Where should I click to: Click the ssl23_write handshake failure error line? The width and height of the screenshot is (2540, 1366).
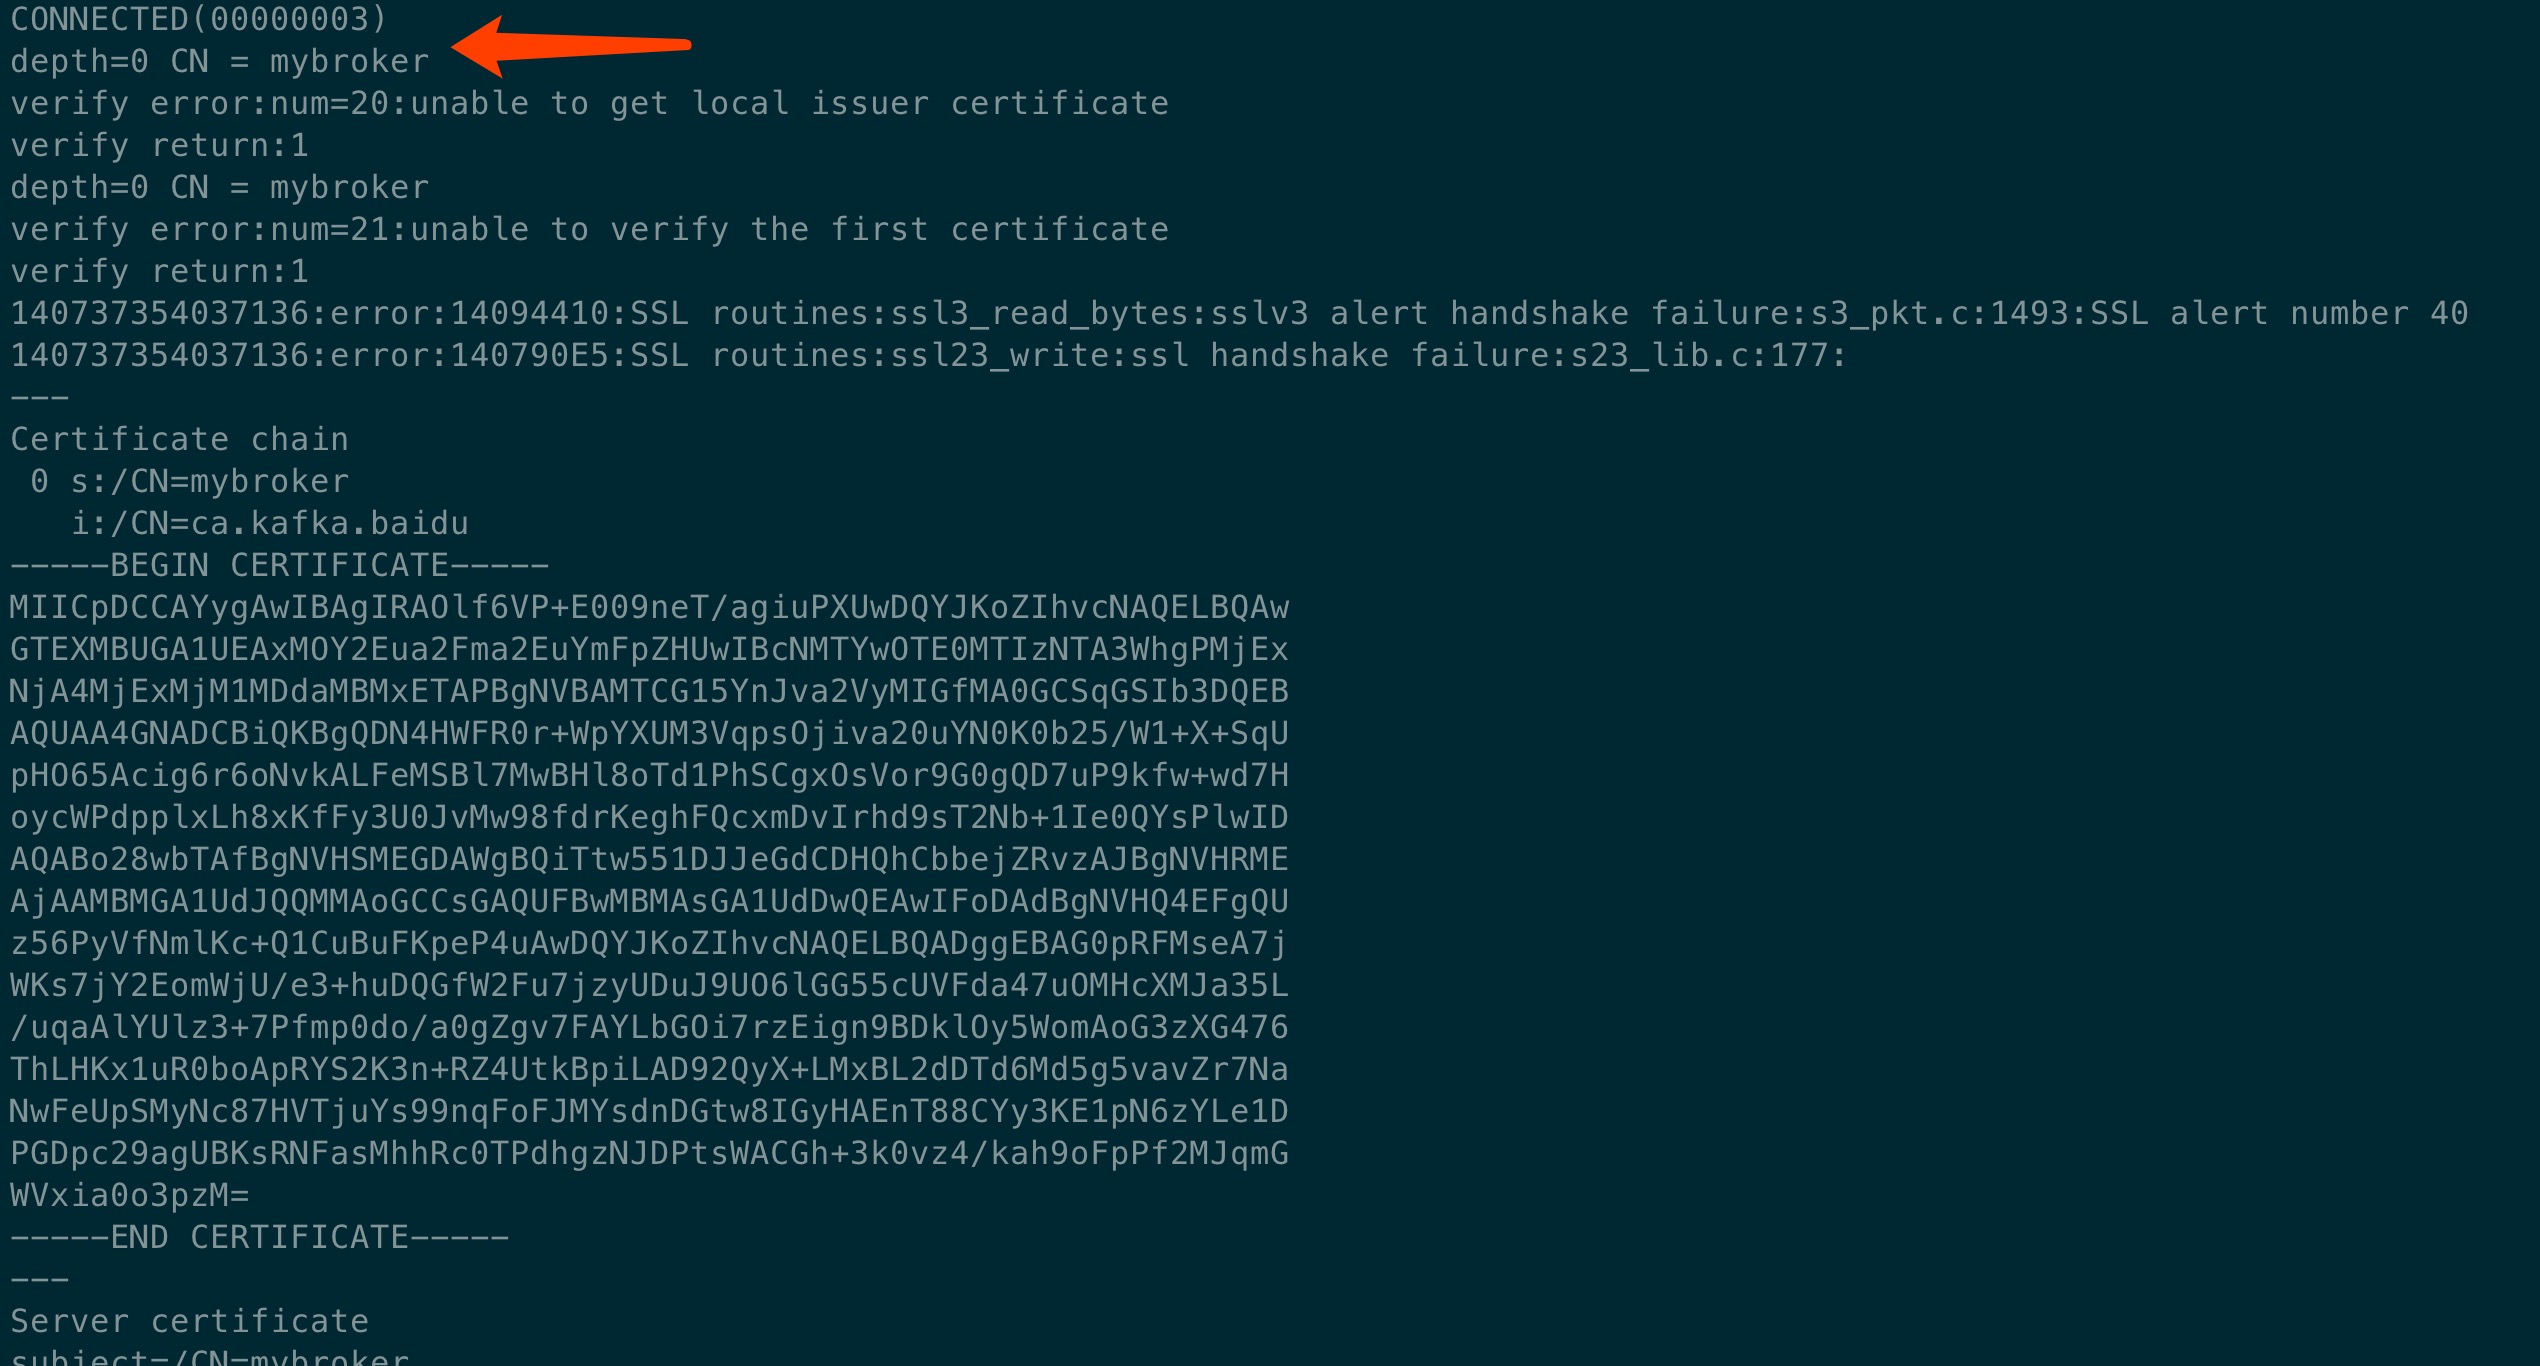[928, 356]
